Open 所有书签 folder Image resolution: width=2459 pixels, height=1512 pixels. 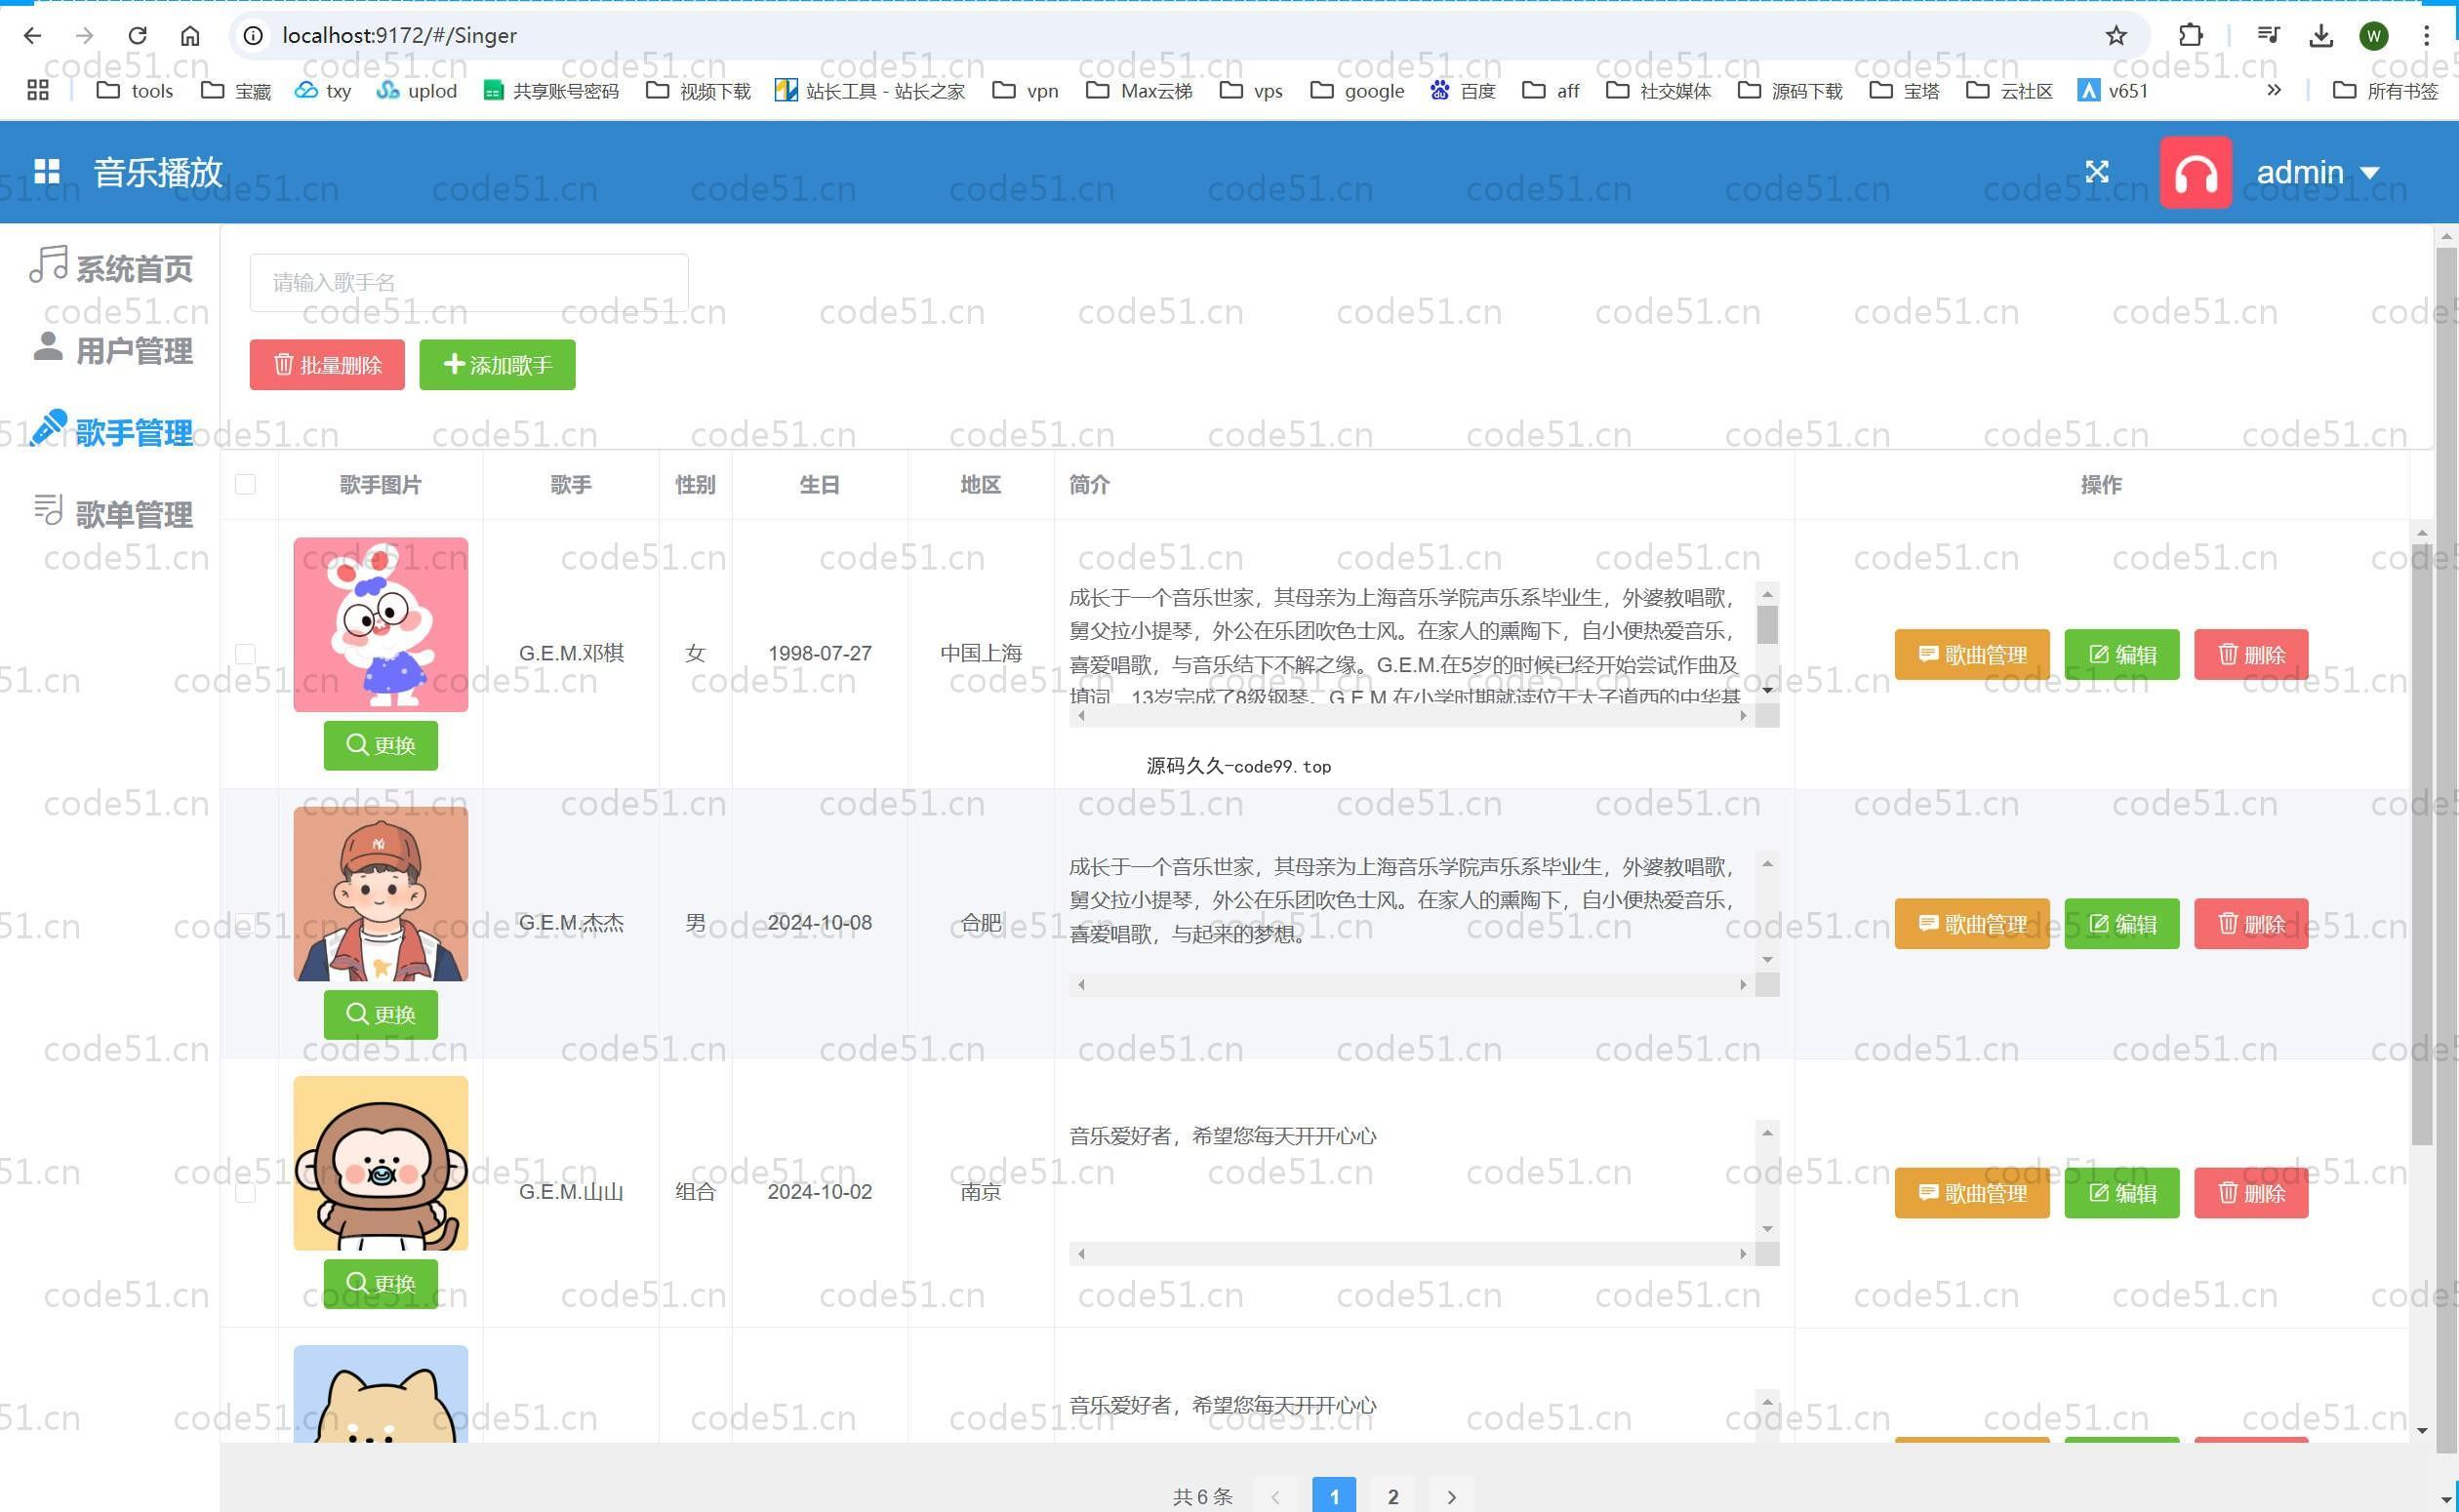[2386, 91]
